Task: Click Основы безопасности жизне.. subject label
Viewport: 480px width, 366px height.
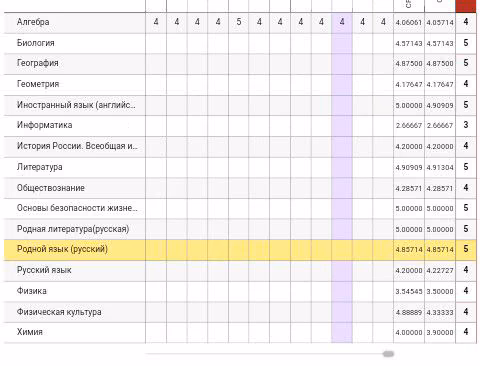Action: [x=77, y=208]
